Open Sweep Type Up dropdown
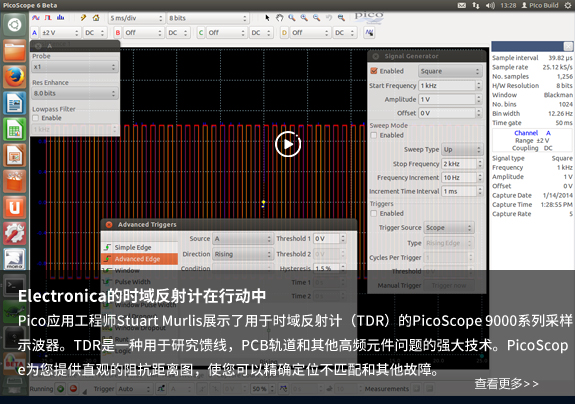This screenshot has width=575, height=404. click(462, 149)
